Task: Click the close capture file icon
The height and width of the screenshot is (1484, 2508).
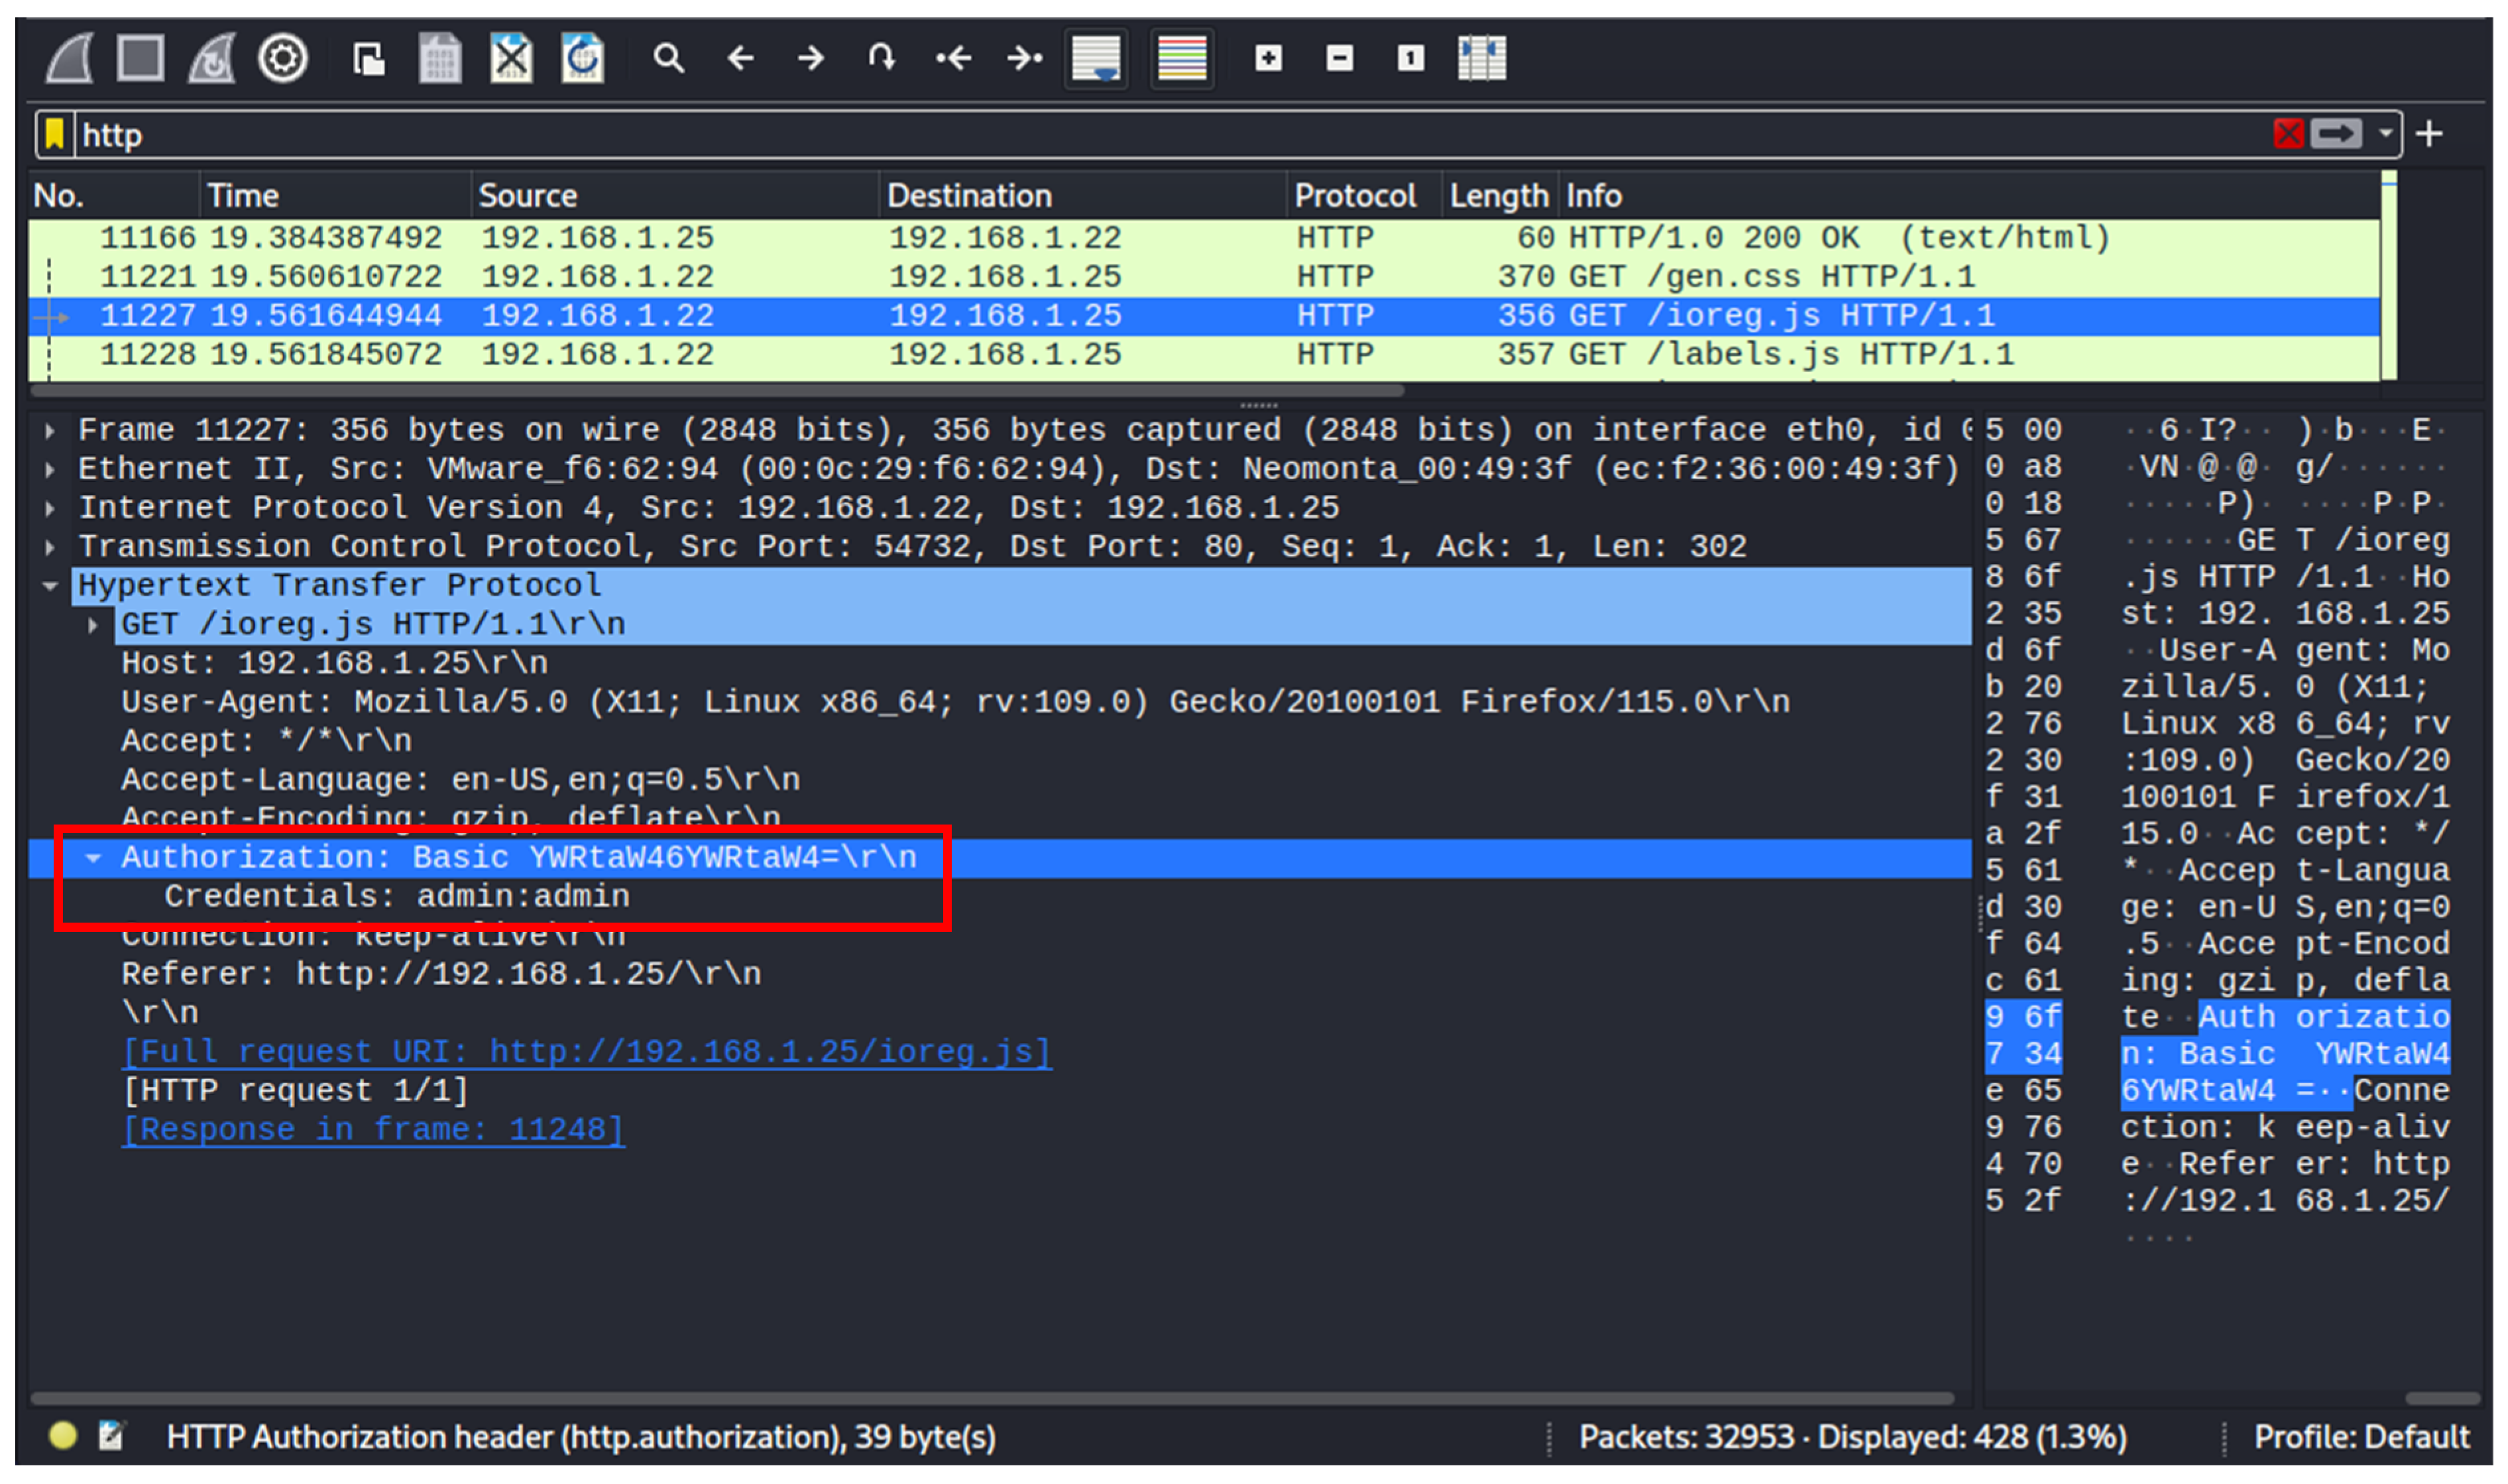Action: tap(511, 58)
